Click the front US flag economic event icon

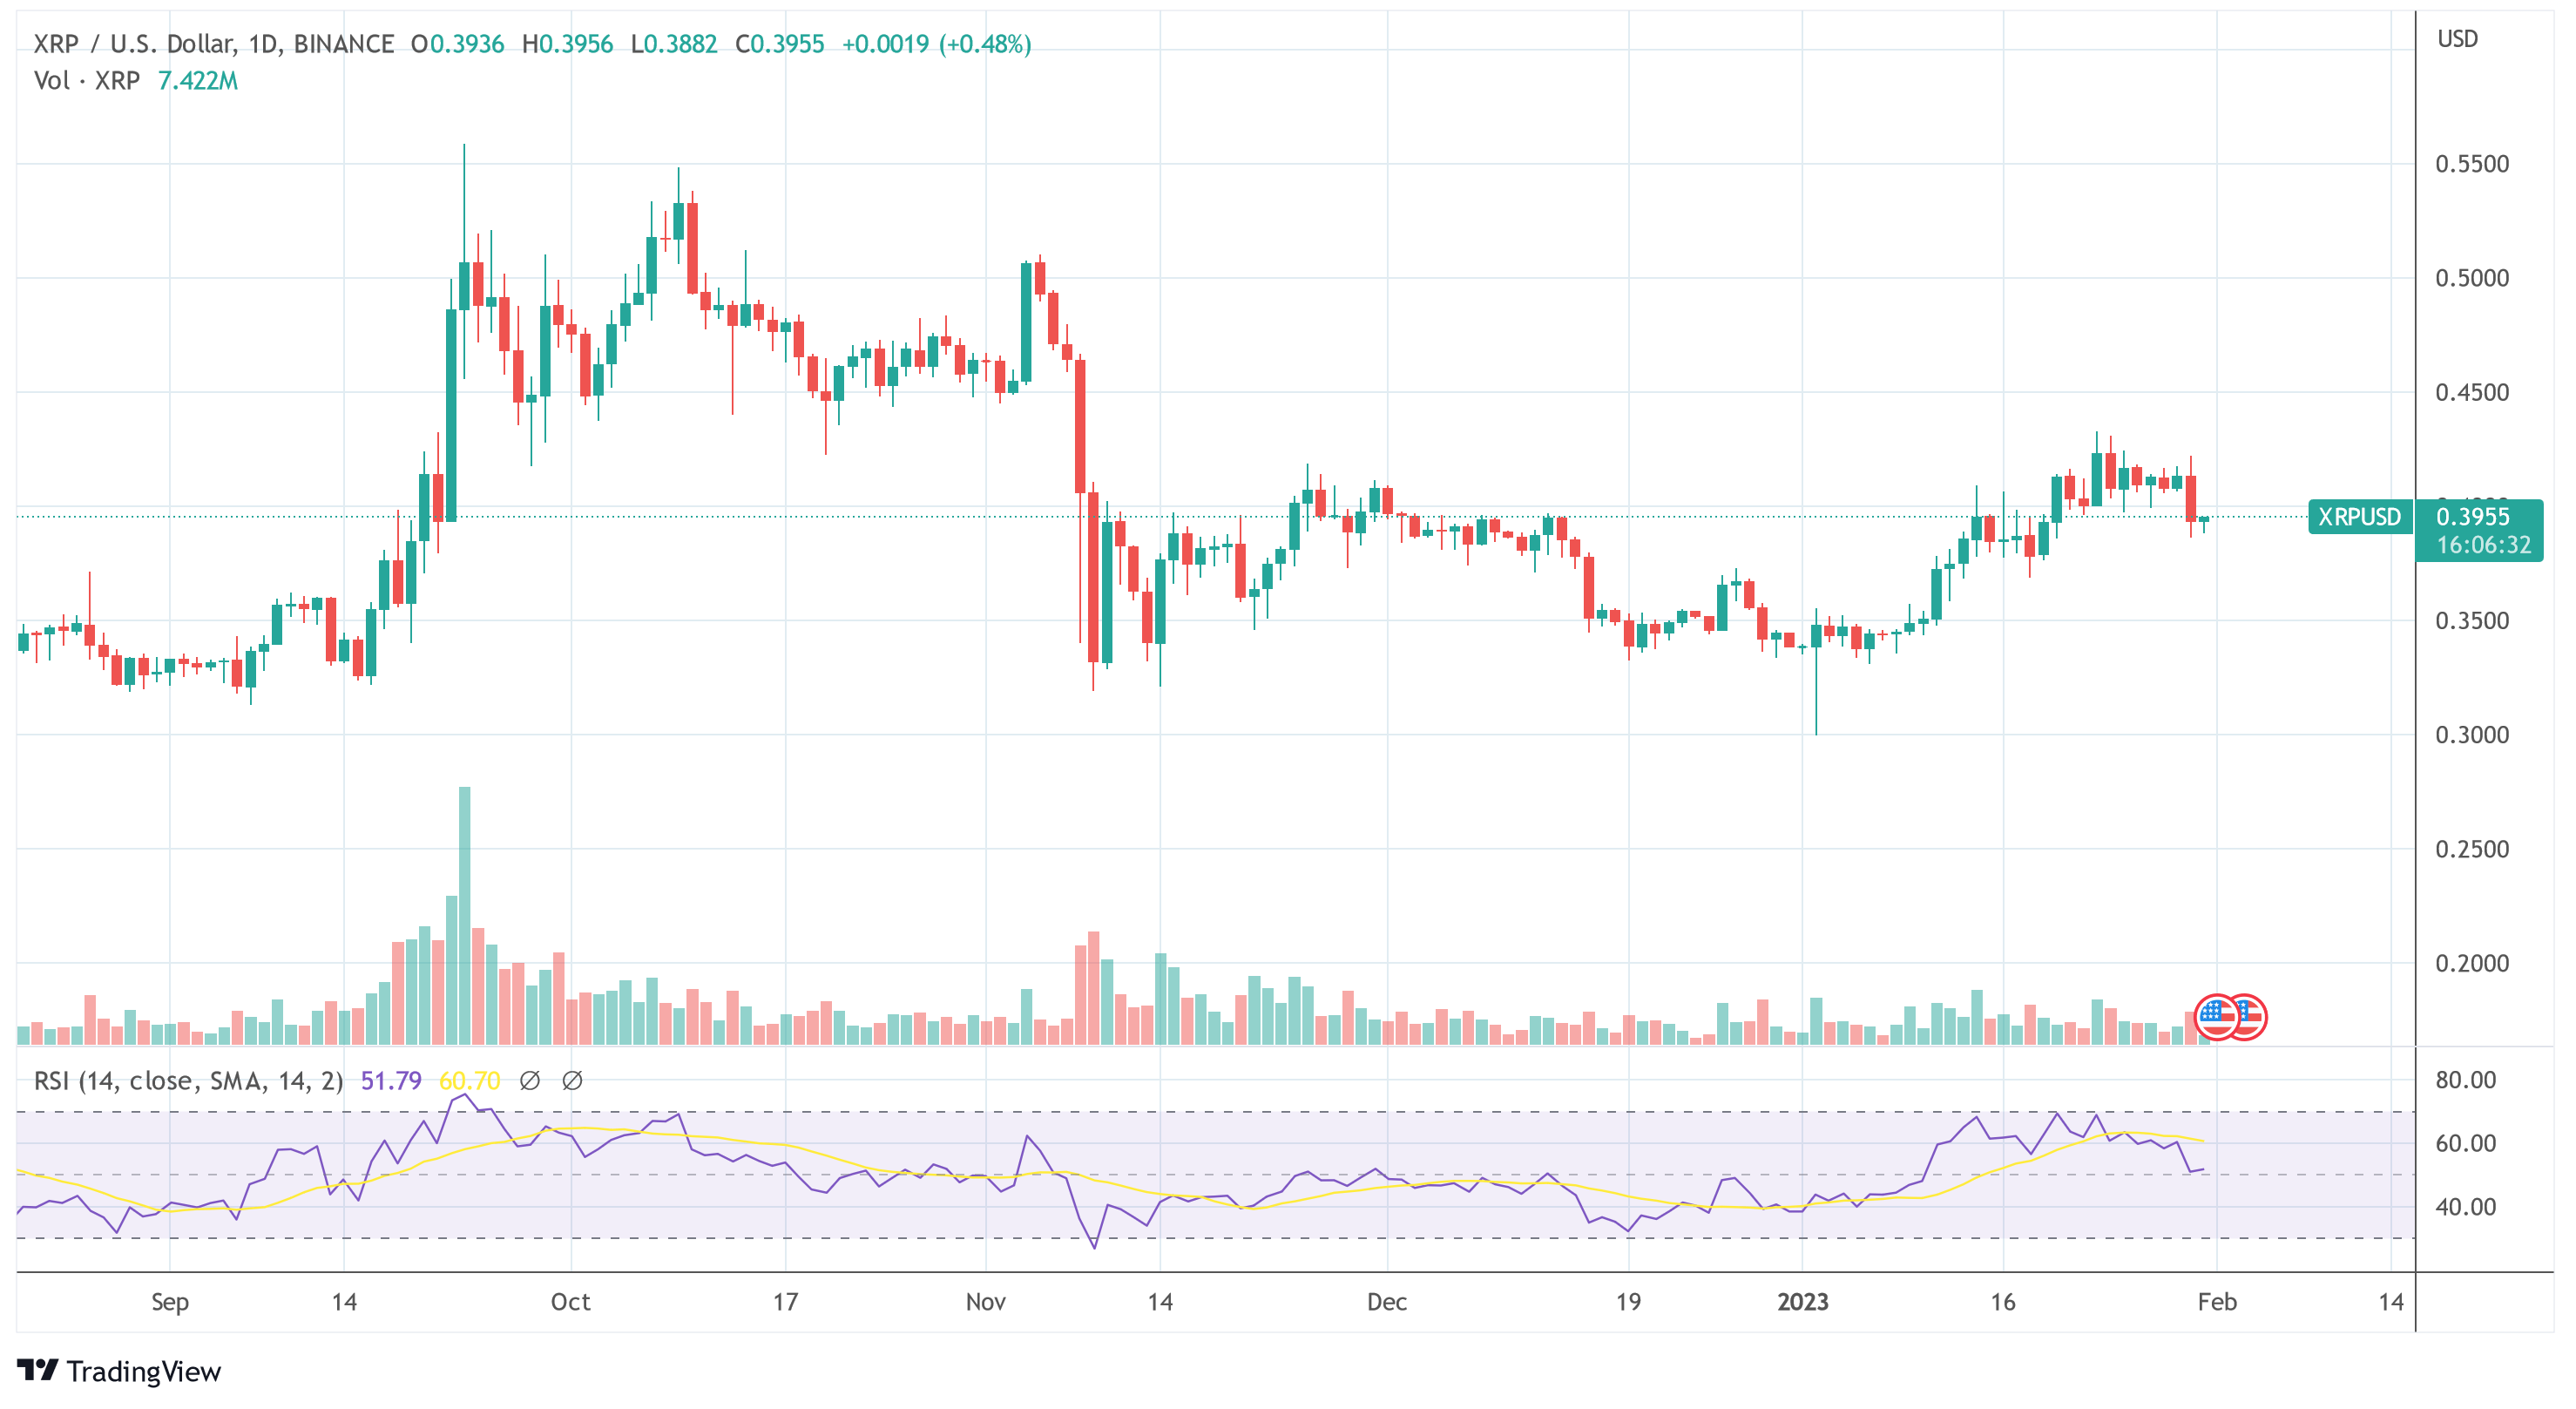point(2217,1017)
